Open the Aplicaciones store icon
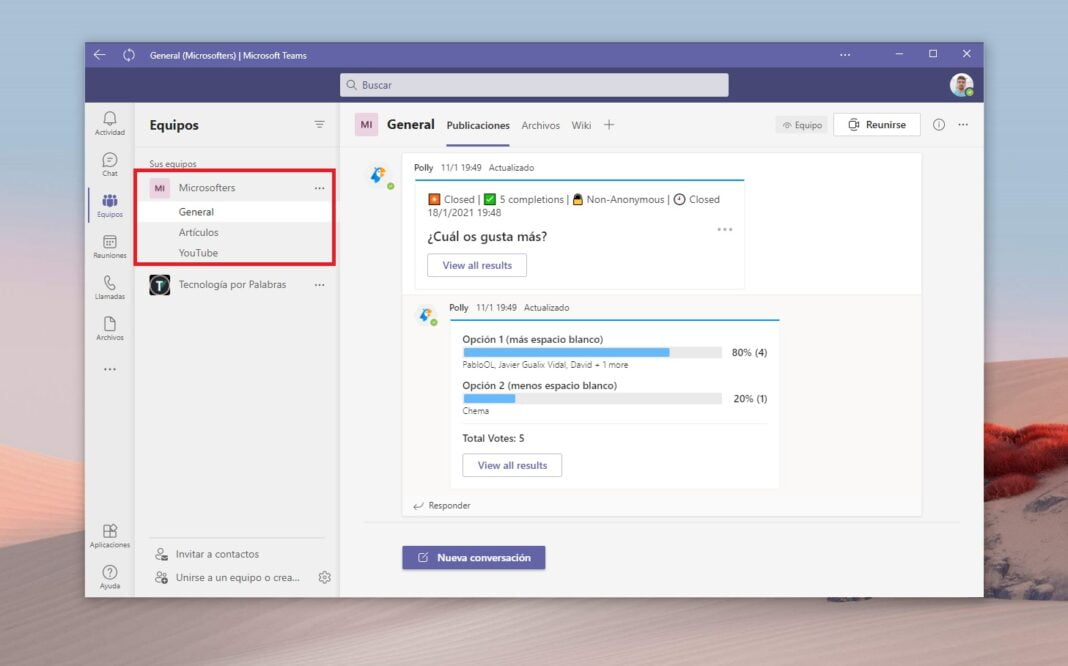1068x666 pixels. click(110, 535)
